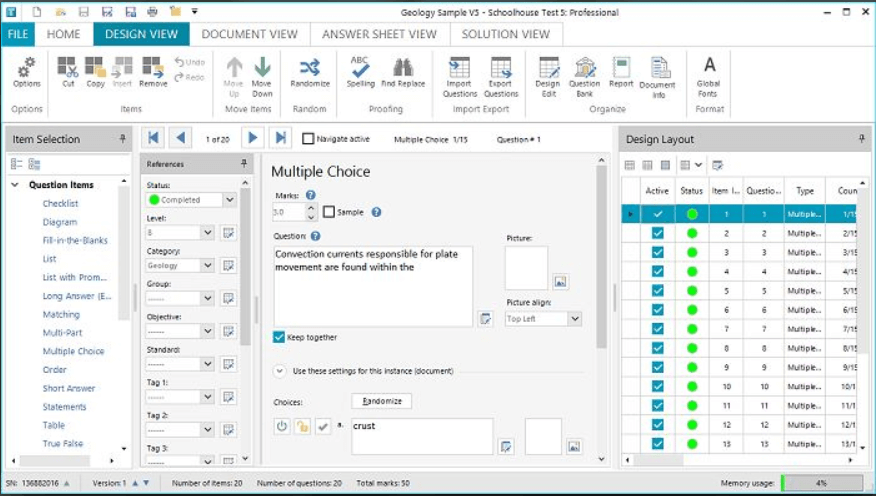This screenshot has height=496, width=876.
Task: Copy the selected item
Action: [96, 73]
